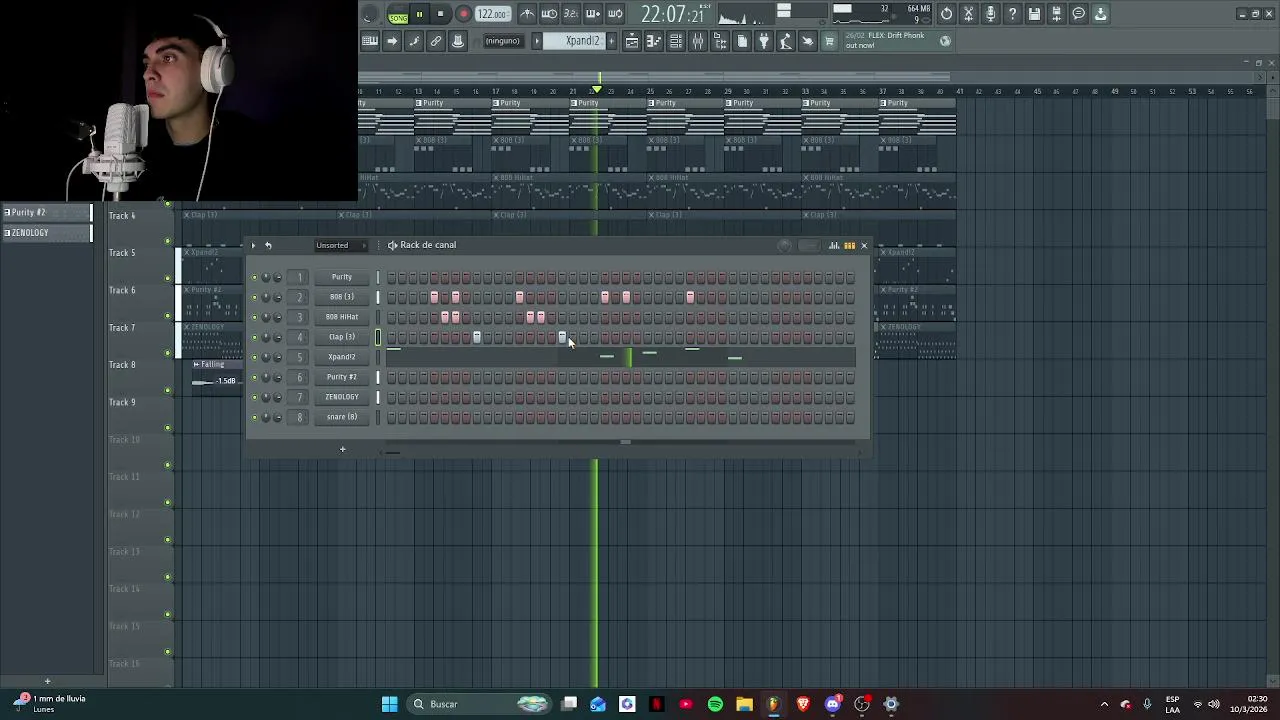Image resolution: width=1280 pixels, height=720 pixels.
Task: Open the plugin picker plug icon
Action: 764,41
